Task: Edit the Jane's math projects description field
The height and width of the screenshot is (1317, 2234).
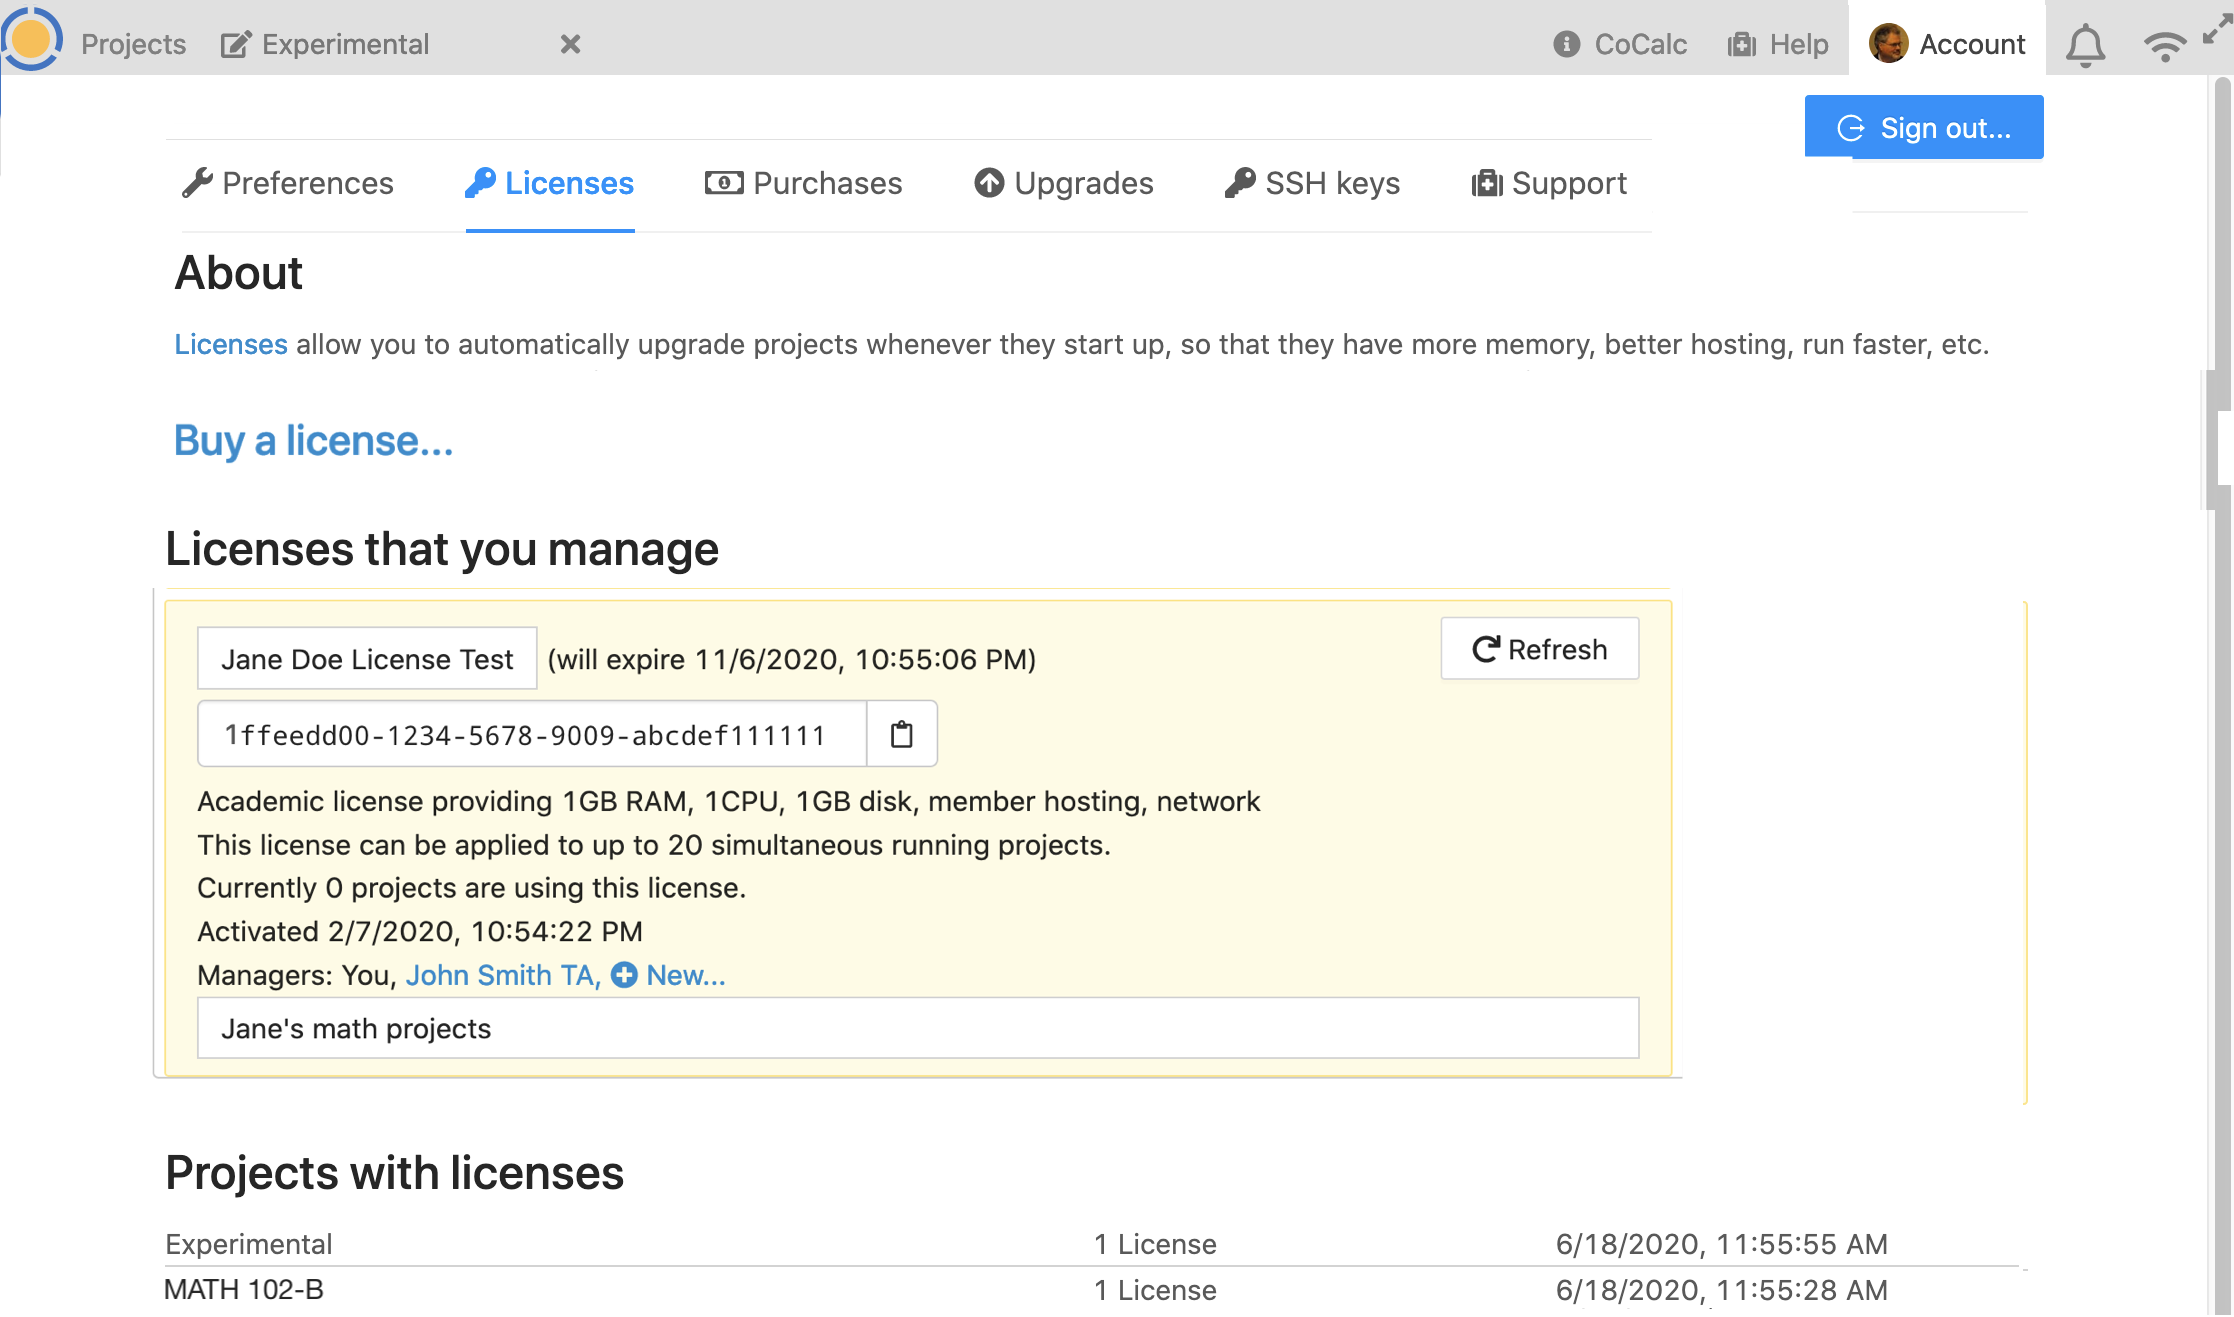Action: coord(917,1028)
